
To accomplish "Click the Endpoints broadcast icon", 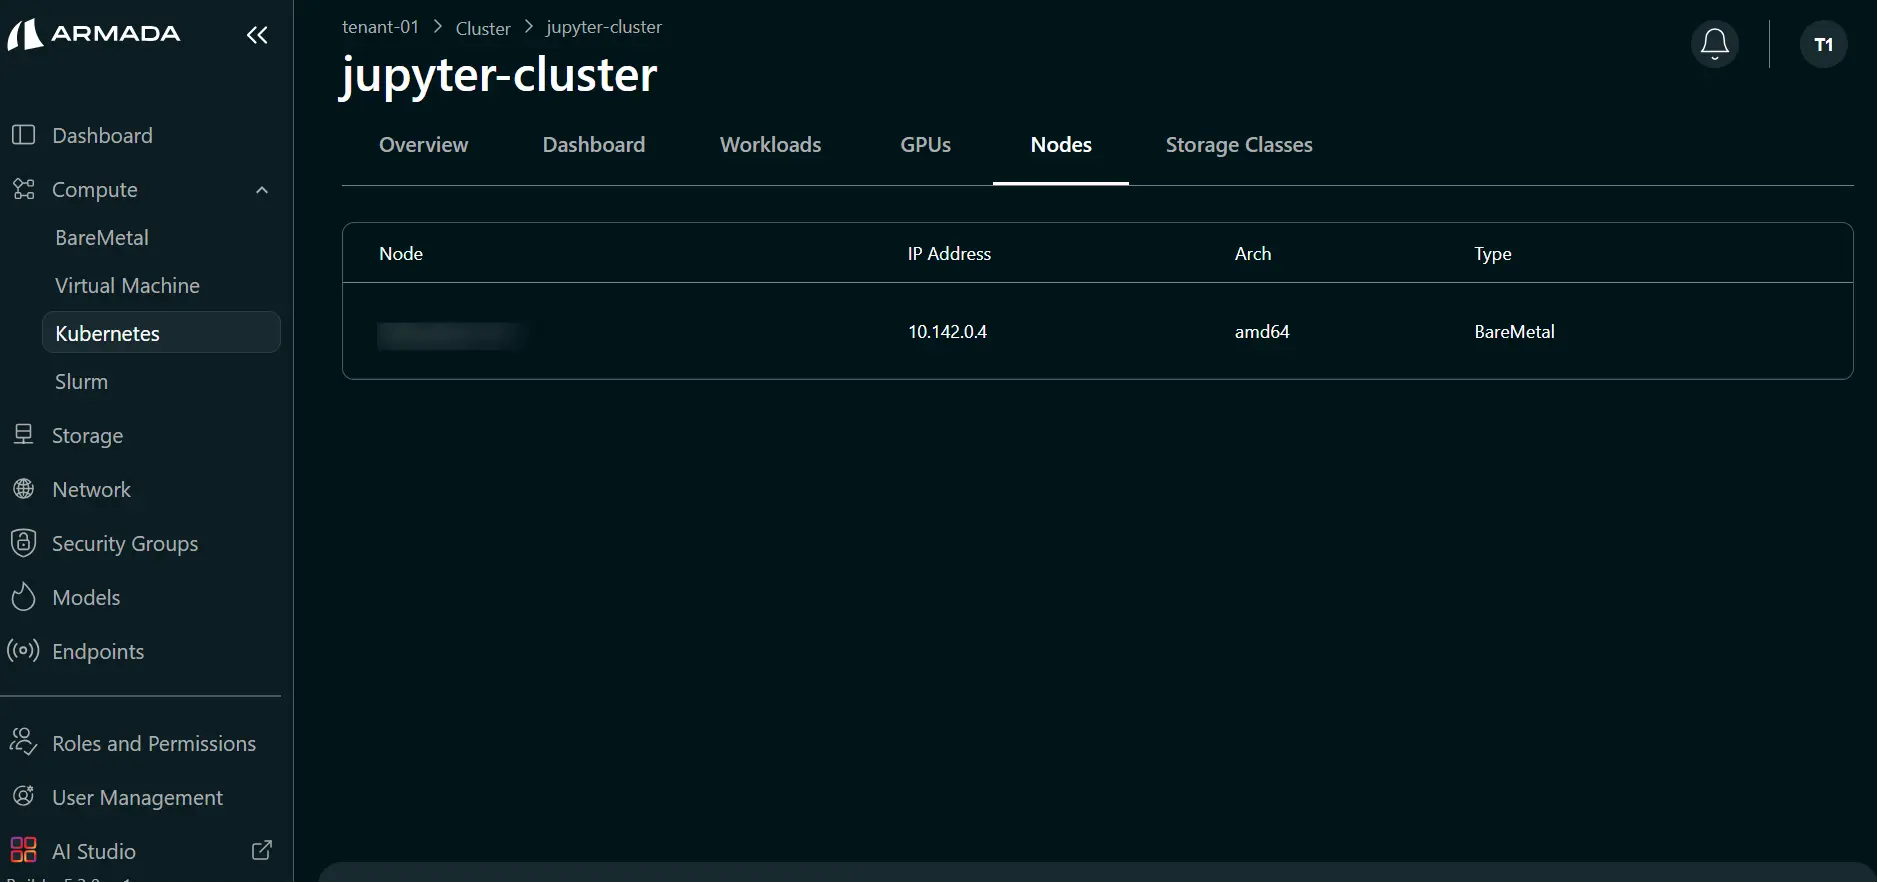I will tap(24, 651).
